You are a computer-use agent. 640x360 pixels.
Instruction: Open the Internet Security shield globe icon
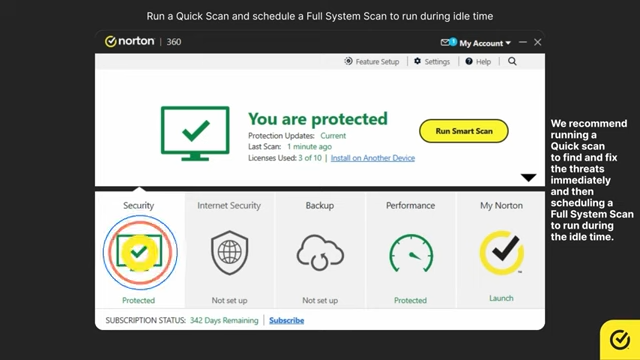click(x=229, y=253)
